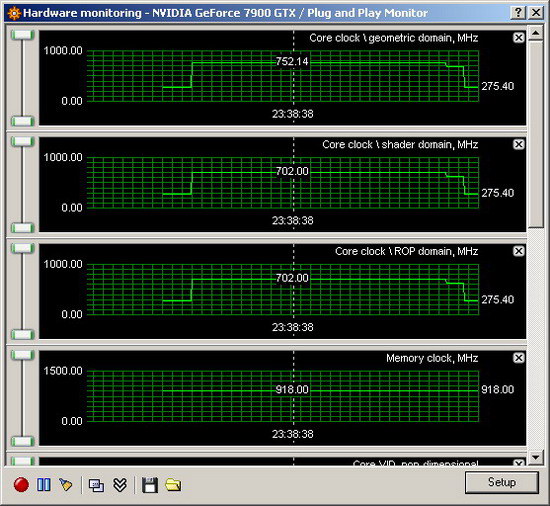Click 0.00 axis minimum on geometric domain graph

[72, 101]
